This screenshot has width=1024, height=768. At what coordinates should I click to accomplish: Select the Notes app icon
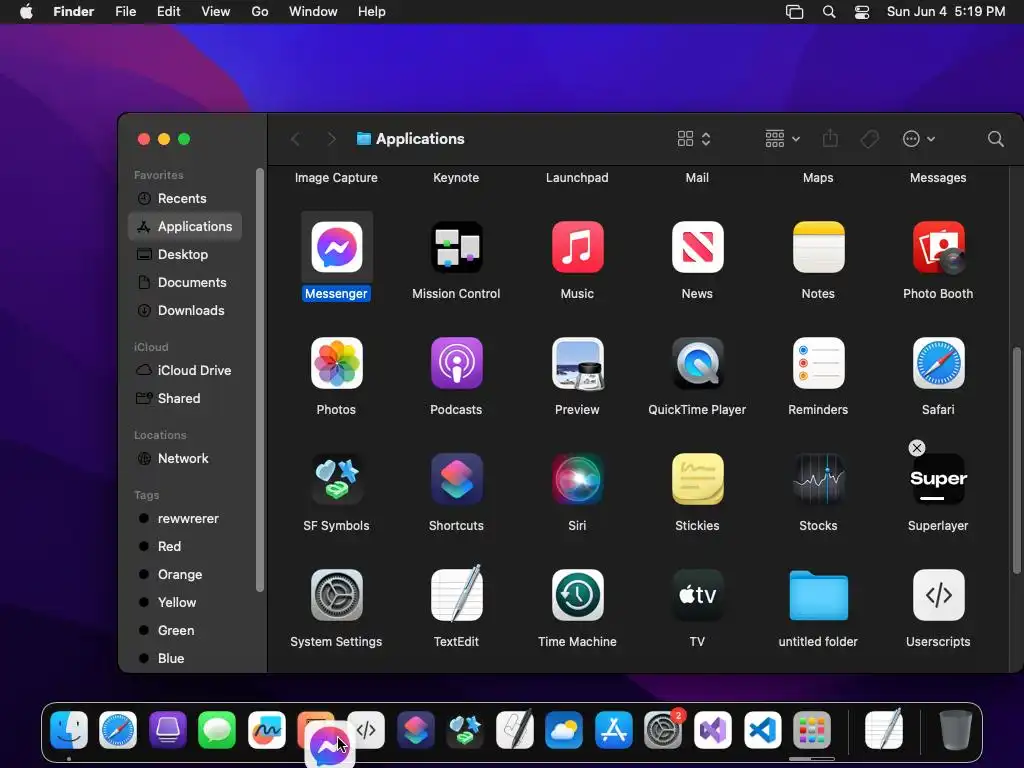[818, 247]
